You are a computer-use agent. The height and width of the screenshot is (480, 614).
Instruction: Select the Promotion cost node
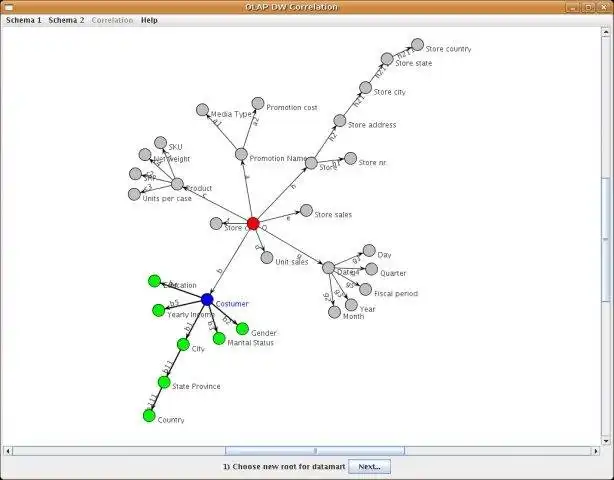258,103
